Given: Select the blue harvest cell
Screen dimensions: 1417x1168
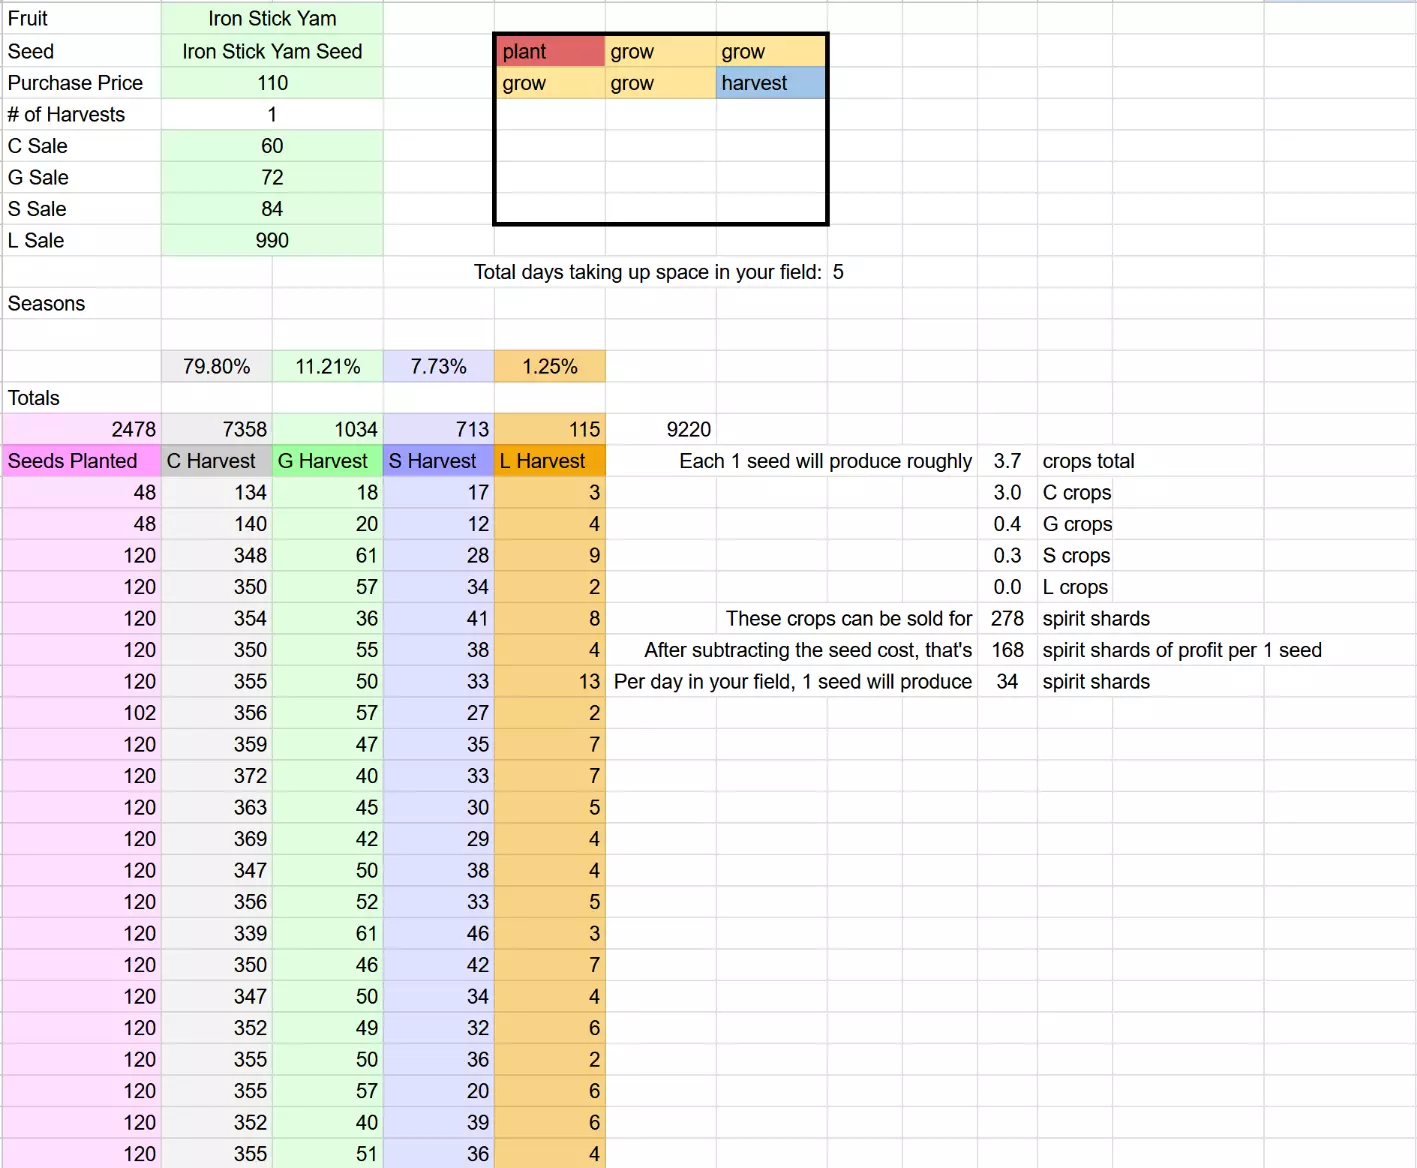Looking at the screenshot, I should pos(770,83).
